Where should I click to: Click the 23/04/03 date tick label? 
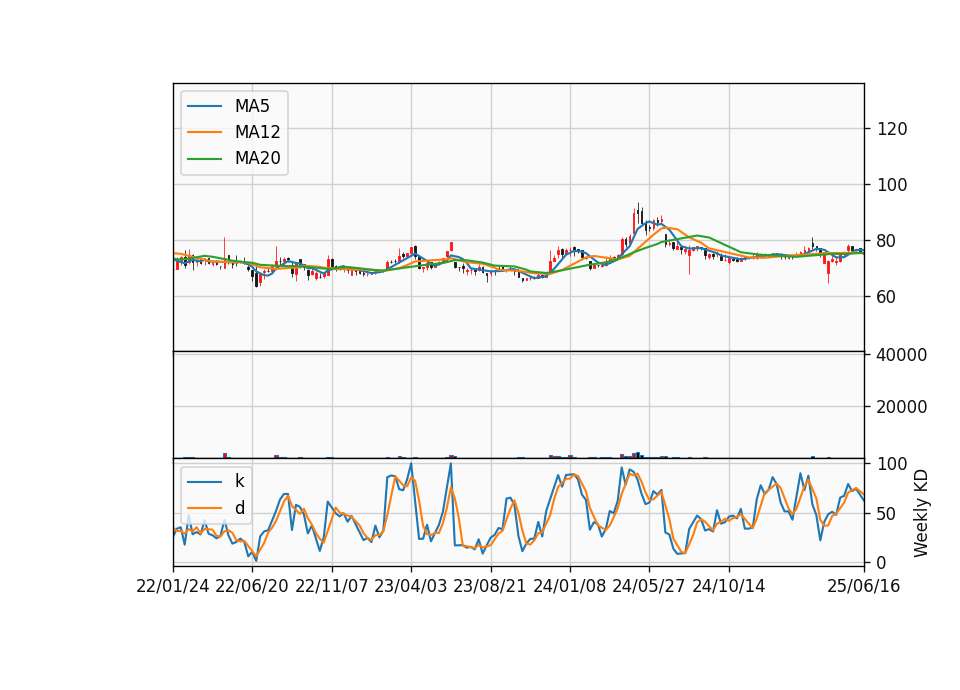click(x=410, y=586)
